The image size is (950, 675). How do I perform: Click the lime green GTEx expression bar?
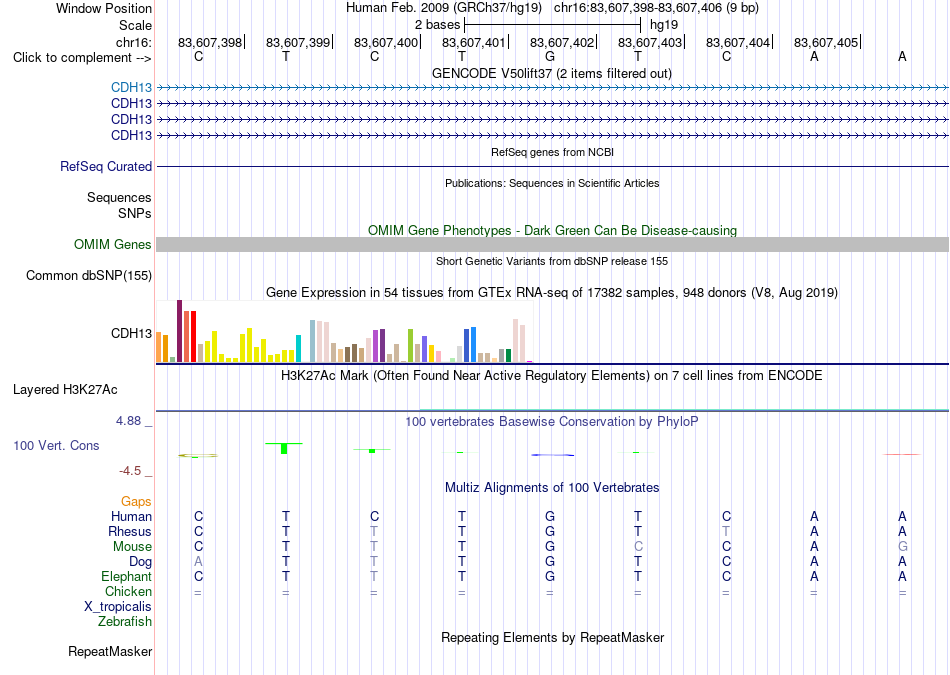(x=410, y=345)
